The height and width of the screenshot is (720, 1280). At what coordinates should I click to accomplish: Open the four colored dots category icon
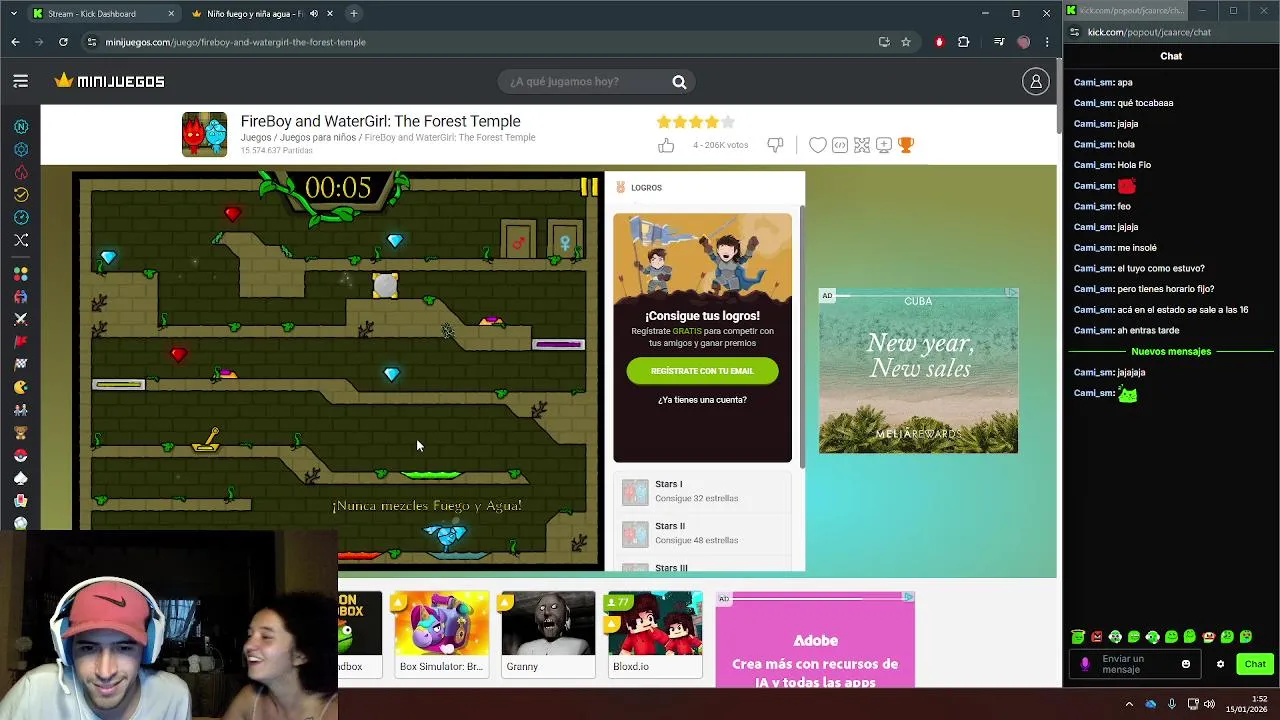(21, 273)
